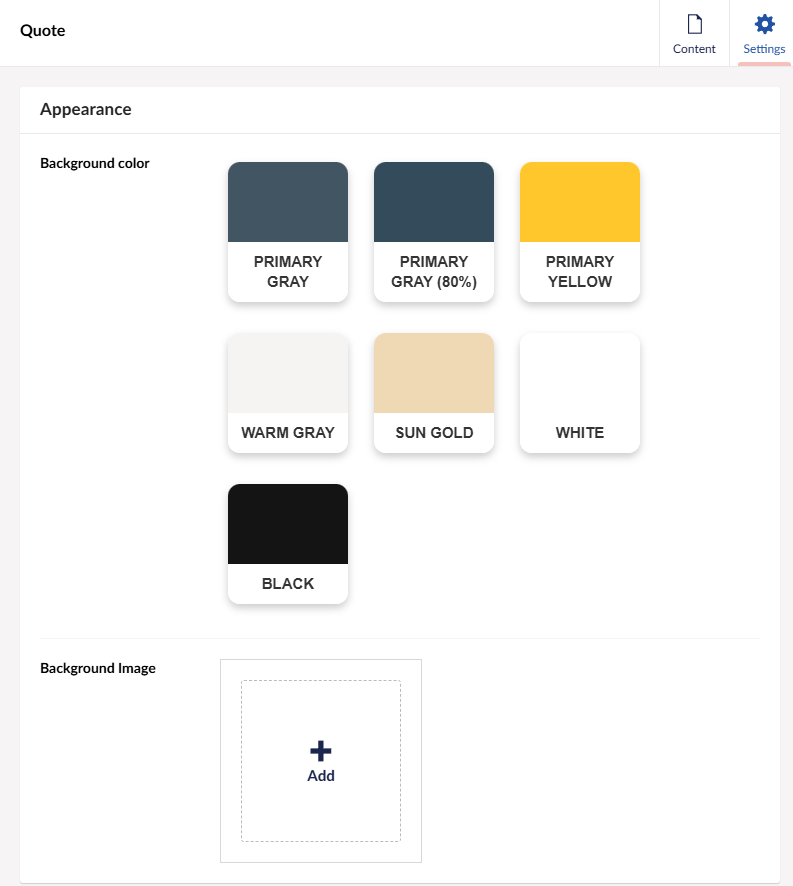793x886 pixels.
Task: Click the Quote title at top
Action: [43, 31]
